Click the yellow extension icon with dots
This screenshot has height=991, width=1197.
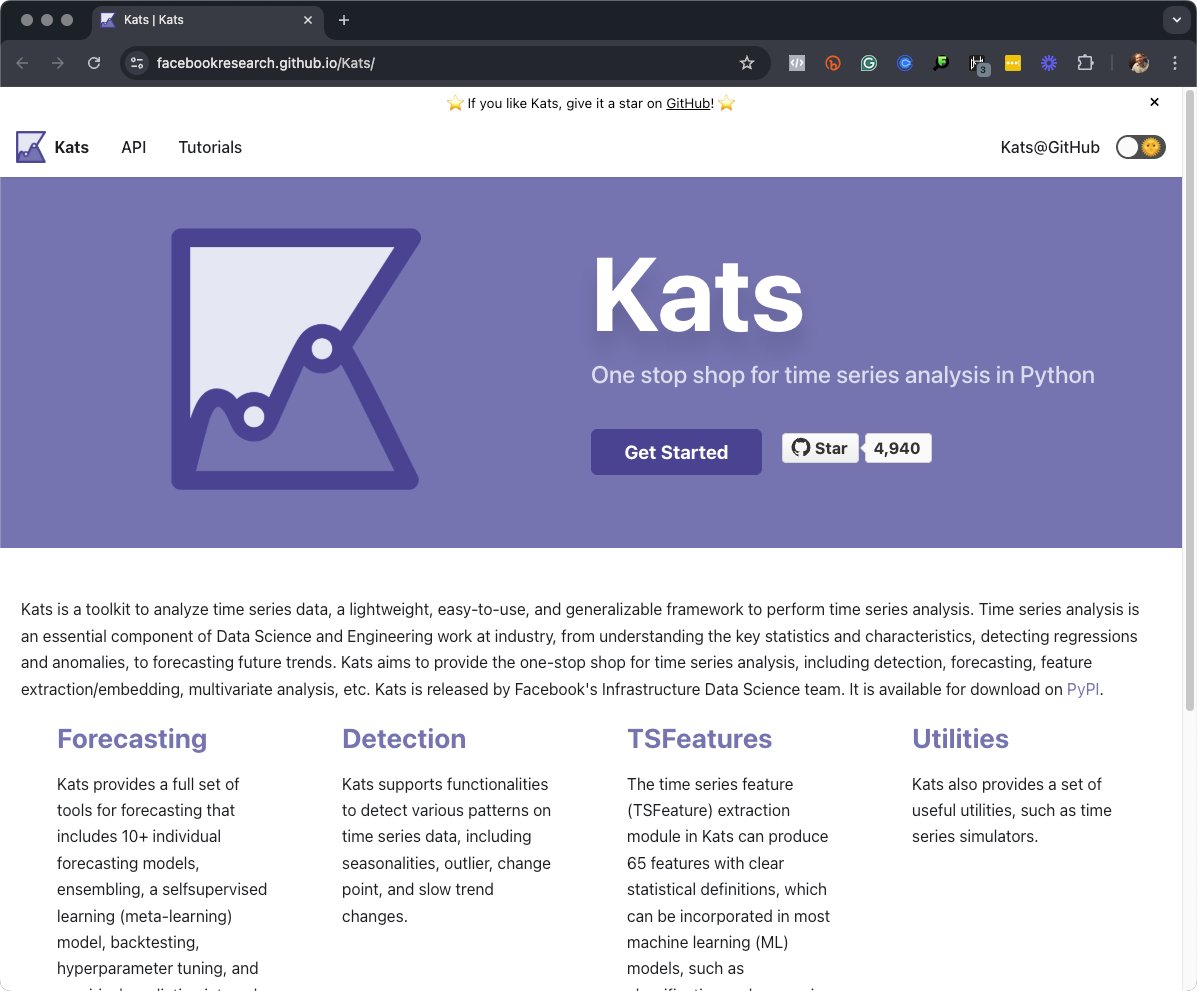tap(1012, 63)
